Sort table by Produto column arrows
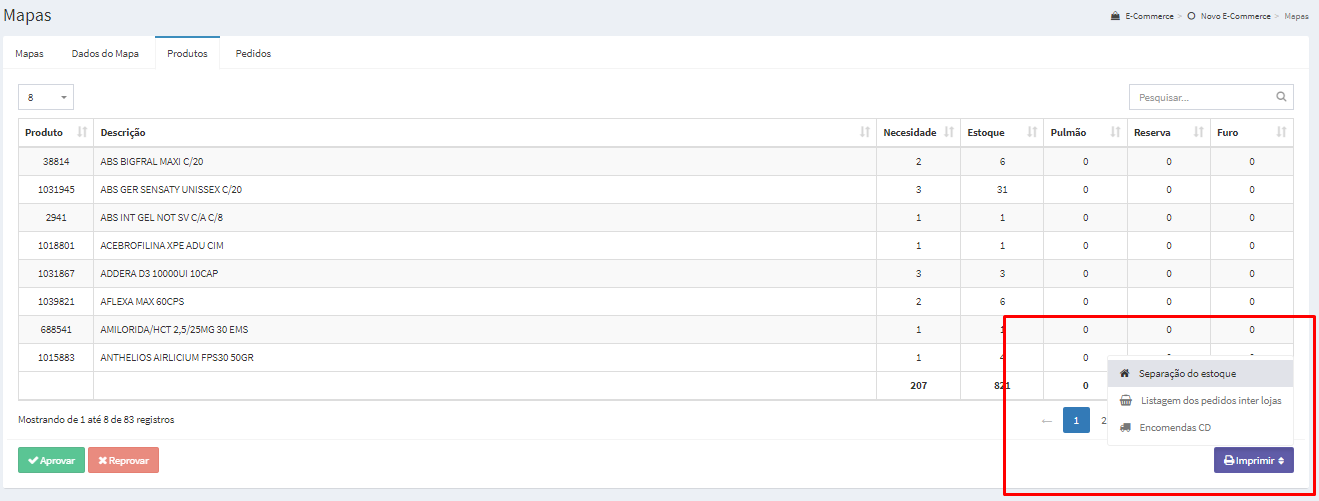The image size is (1319, 501). tap(83, 132)
